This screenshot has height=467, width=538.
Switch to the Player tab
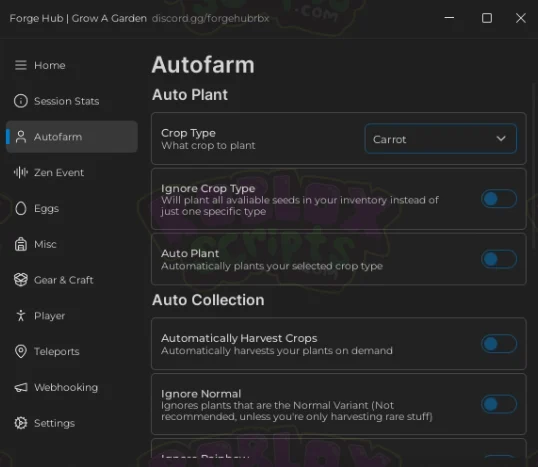tap(72, 315)
